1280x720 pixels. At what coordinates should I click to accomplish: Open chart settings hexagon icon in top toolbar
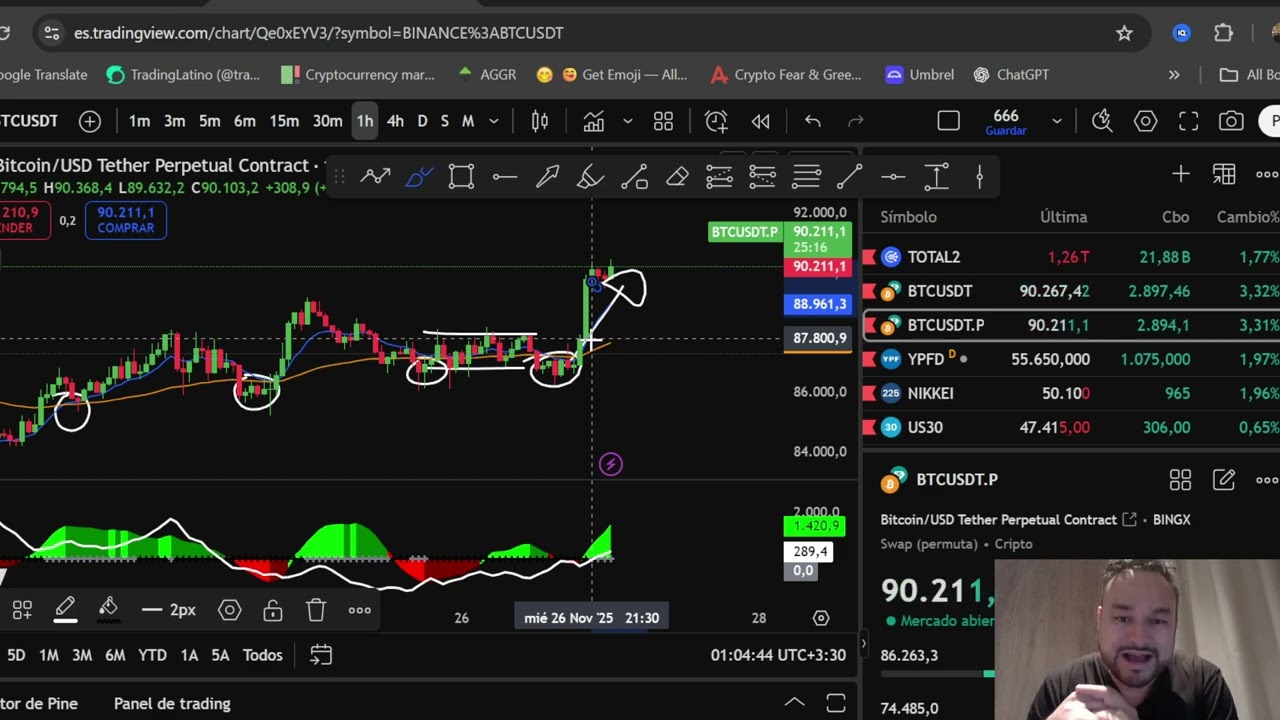pyautogui.click(x=1145, y=121)
